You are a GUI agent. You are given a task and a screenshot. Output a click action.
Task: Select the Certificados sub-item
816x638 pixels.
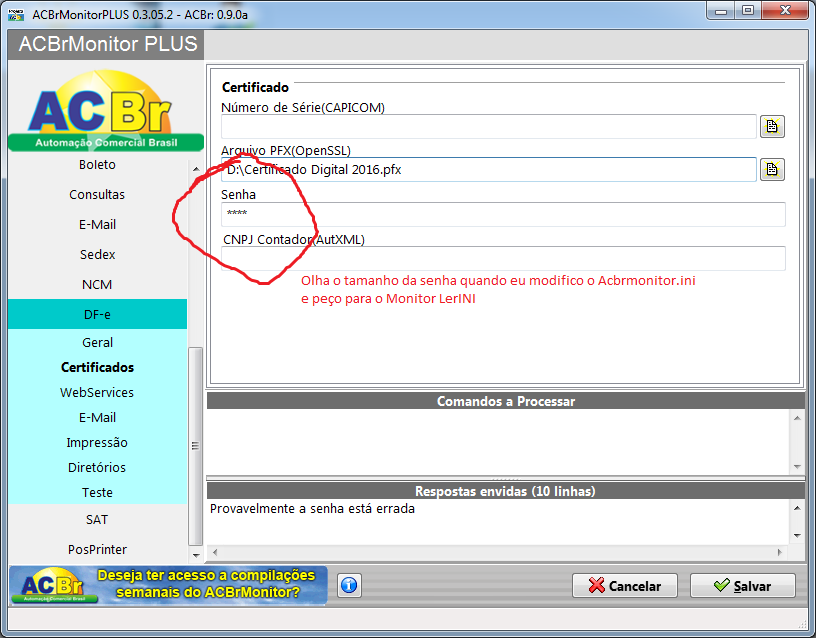coord(97,367)
